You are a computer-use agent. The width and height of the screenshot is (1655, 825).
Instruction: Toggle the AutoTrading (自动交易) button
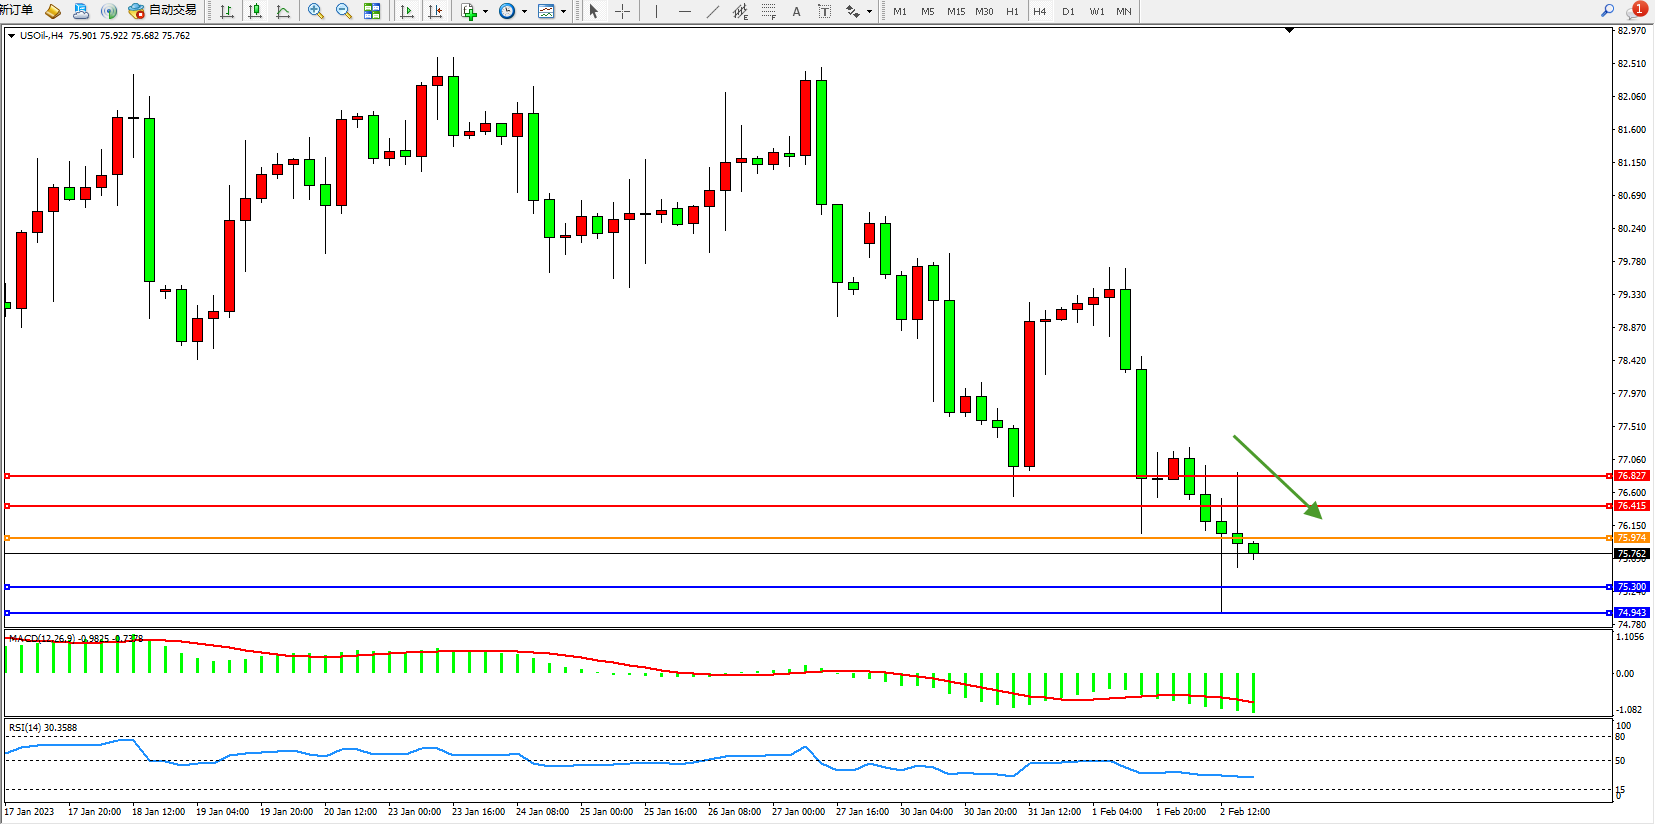(x=163, y=10)
